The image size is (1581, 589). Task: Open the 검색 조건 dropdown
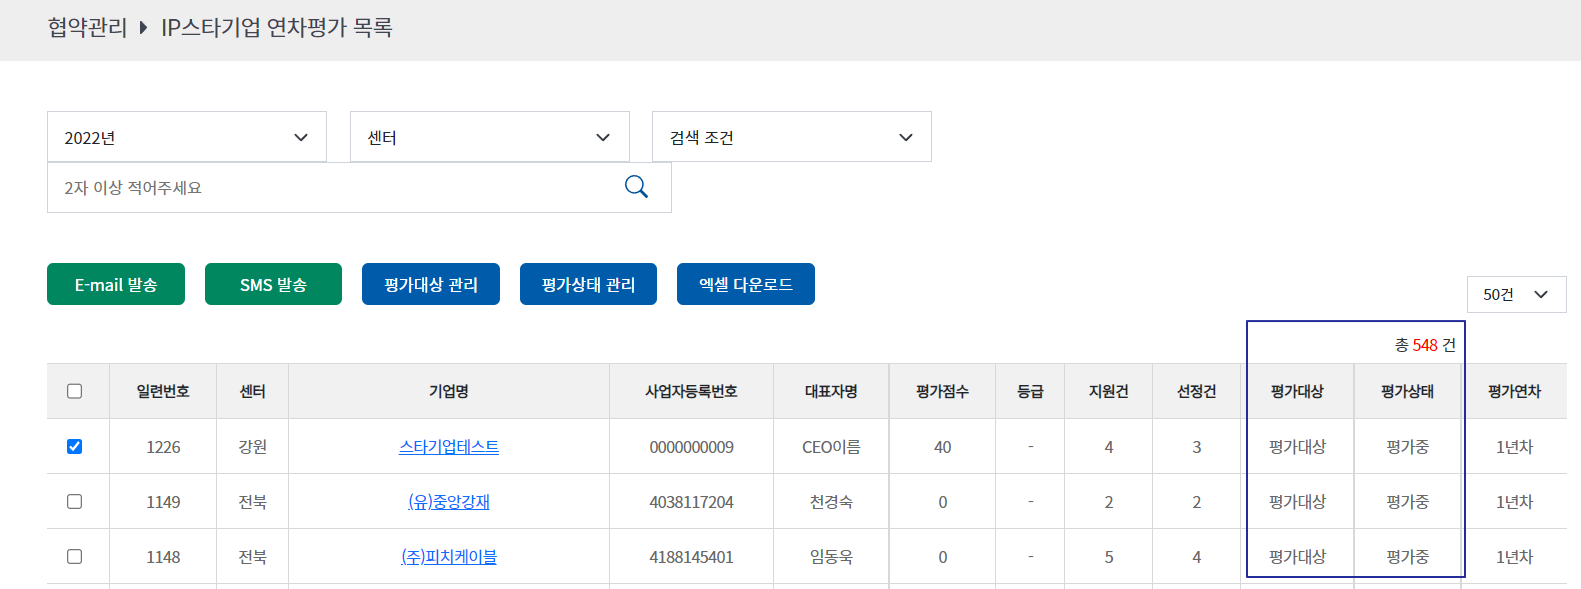point(791,137)
